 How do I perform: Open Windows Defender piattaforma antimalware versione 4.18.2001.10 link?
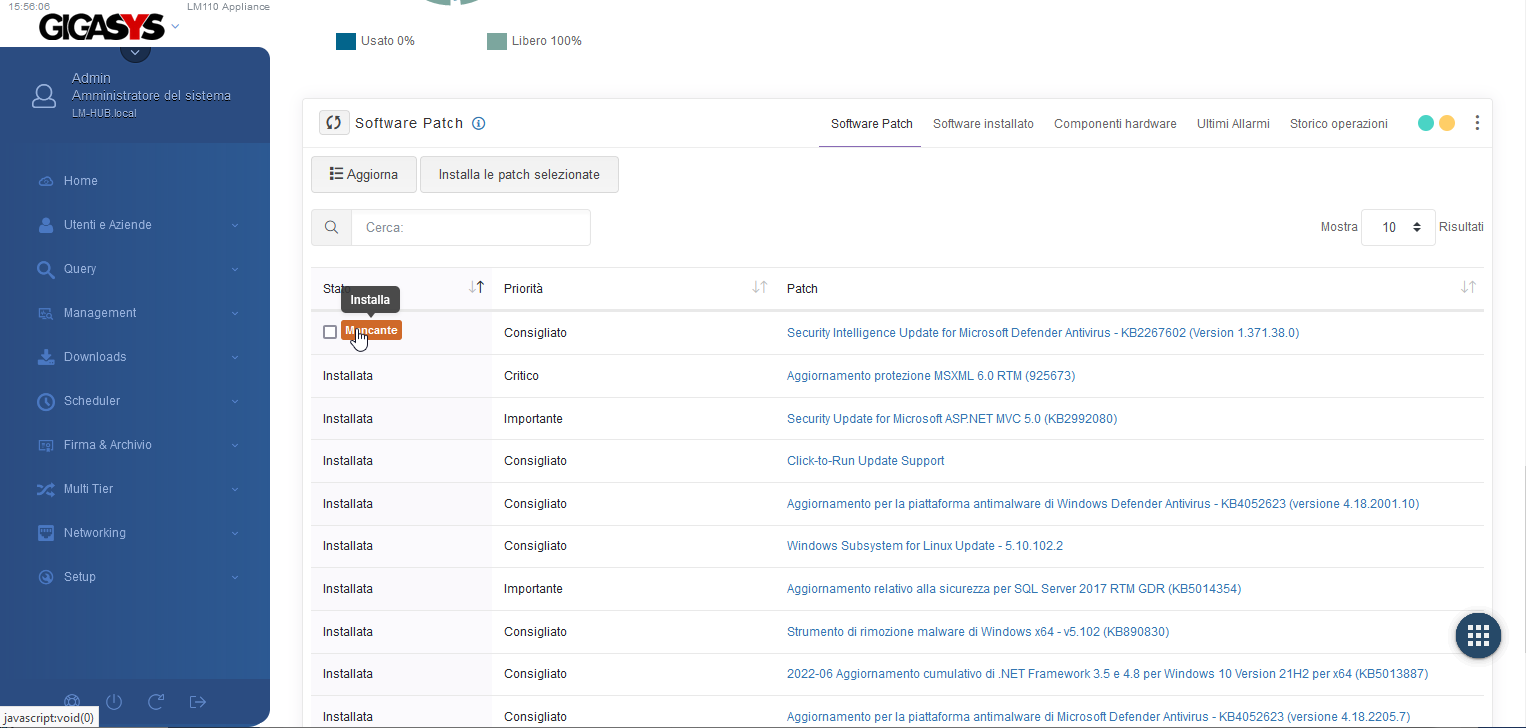1103,504
